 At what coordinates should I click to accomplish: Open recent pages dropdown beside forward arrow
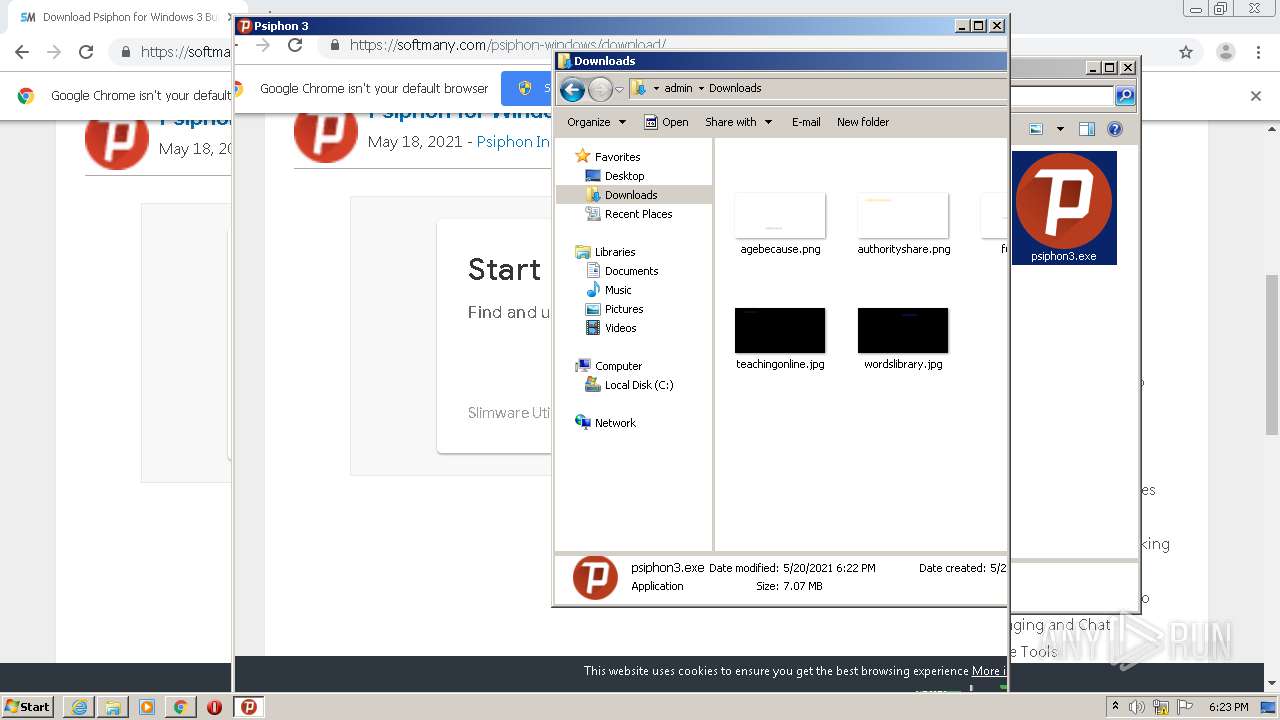619,90
